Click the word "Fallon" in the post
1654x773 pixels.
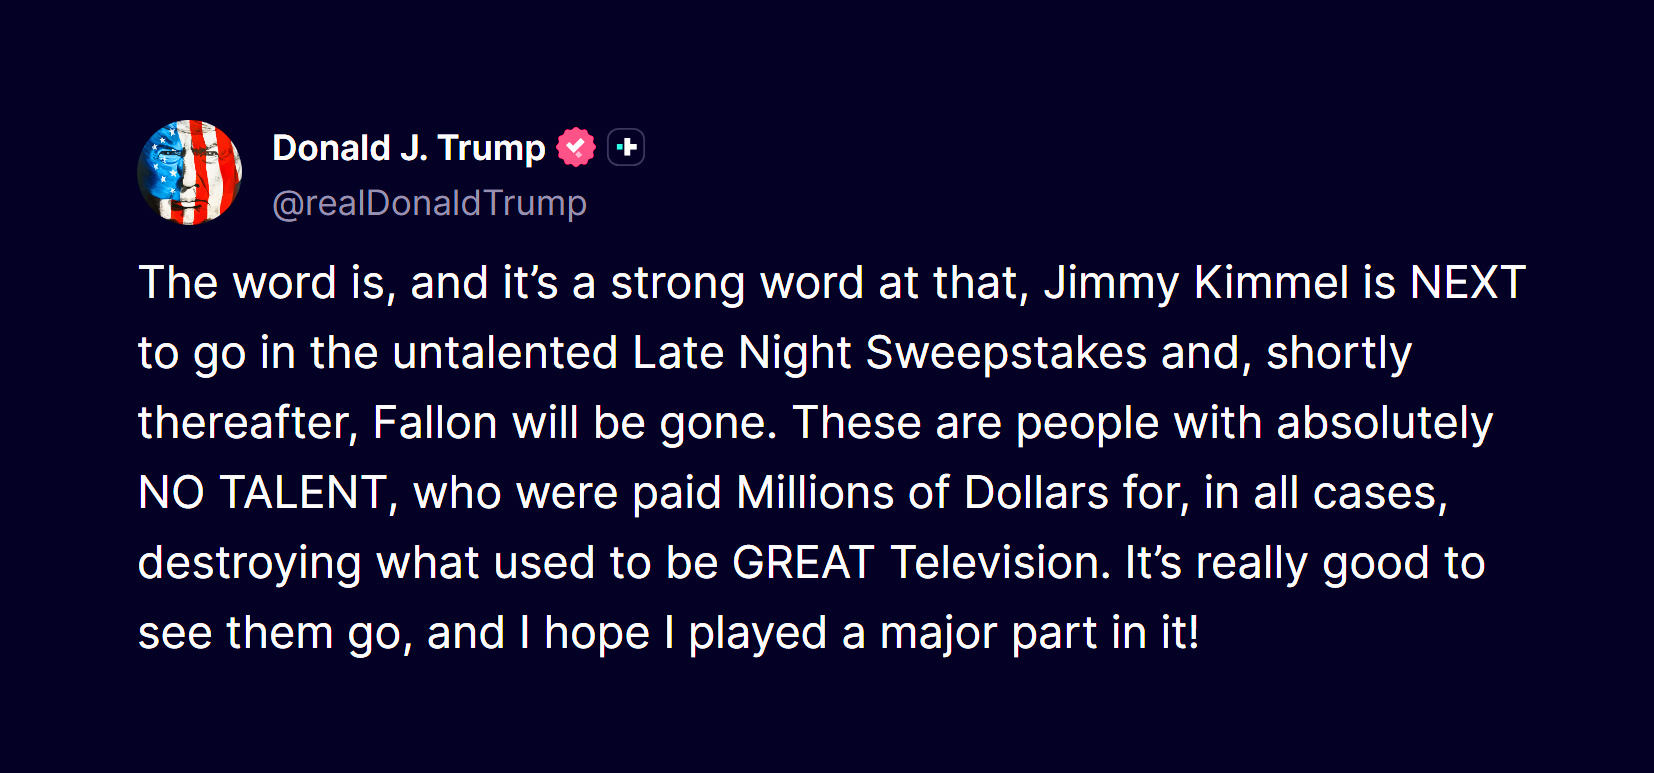coord(435,423)
